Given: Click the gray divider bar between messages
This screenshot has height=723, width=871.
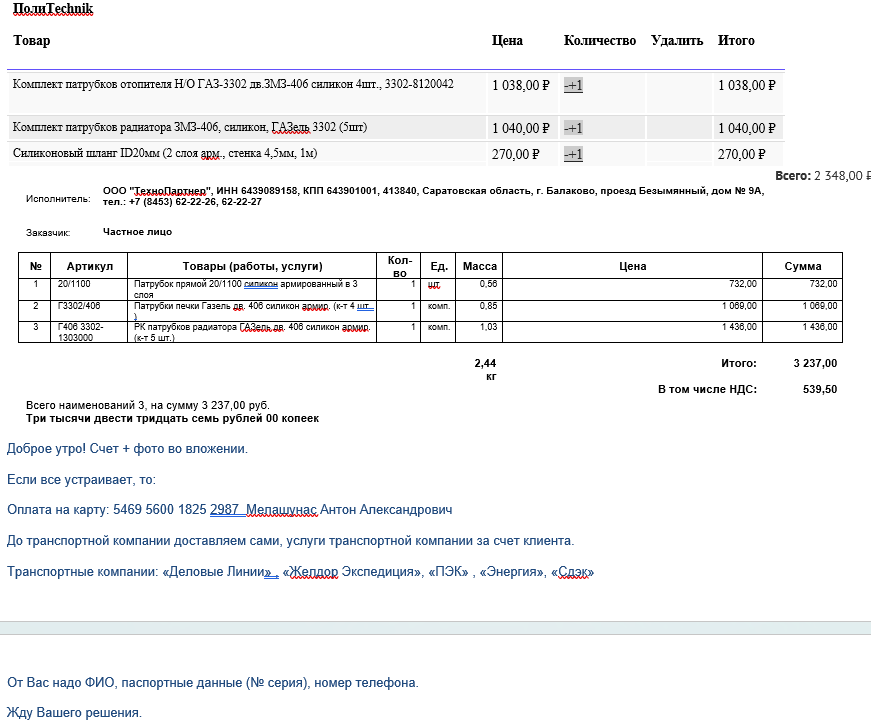Looking at the screenshot, I should (x=436, y=628).
